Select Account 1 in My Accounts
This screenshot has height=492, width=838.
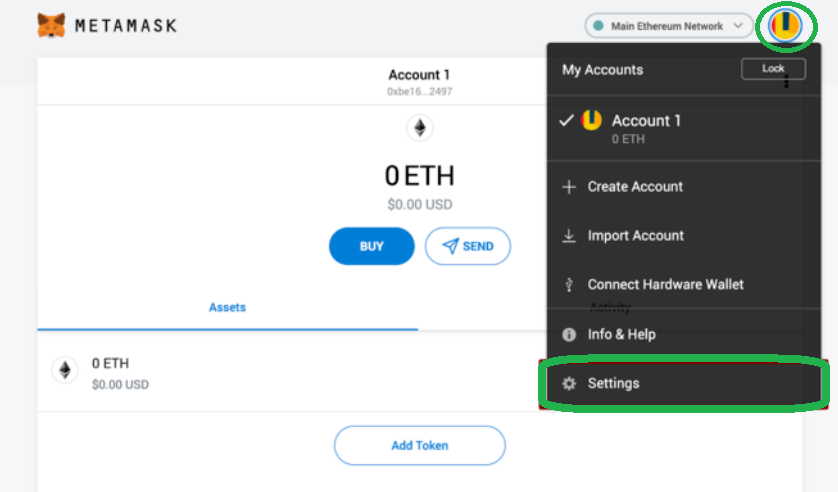[x=684, y=128]
